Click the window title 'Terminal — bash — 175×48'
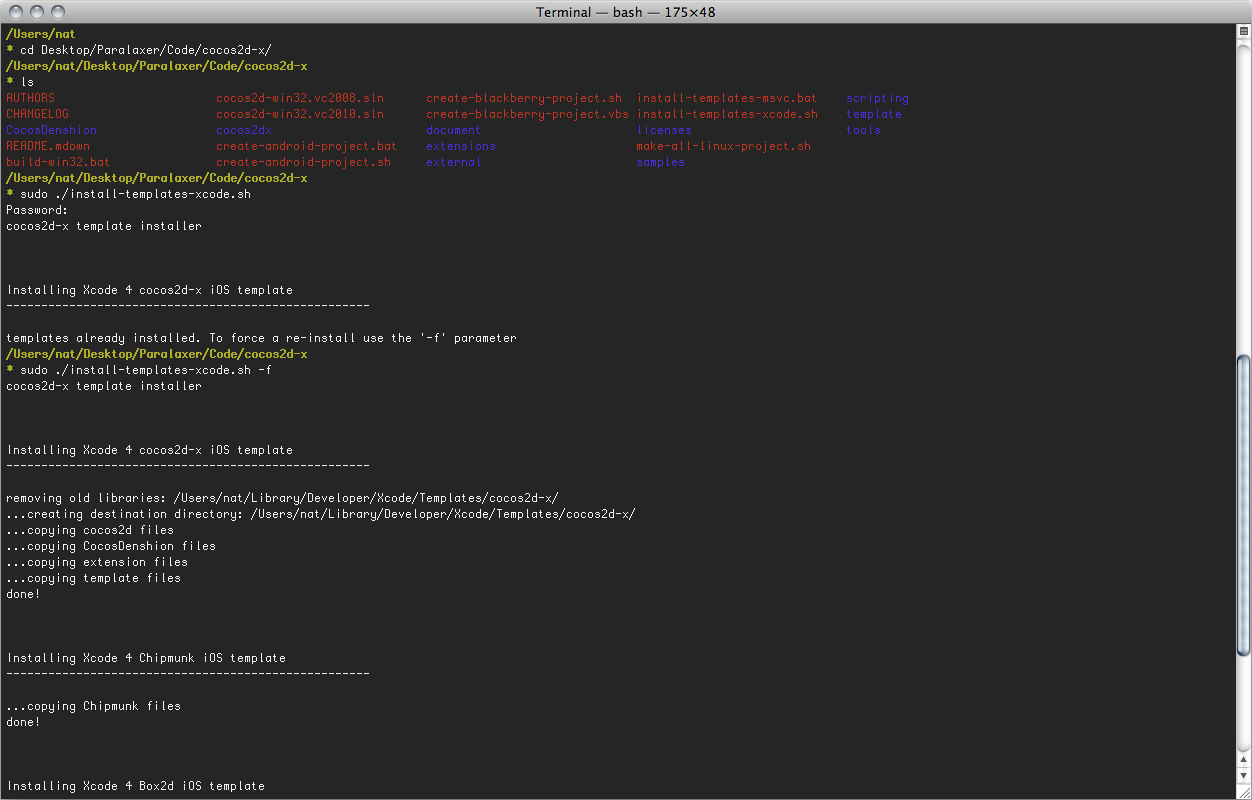 [626, 12]
